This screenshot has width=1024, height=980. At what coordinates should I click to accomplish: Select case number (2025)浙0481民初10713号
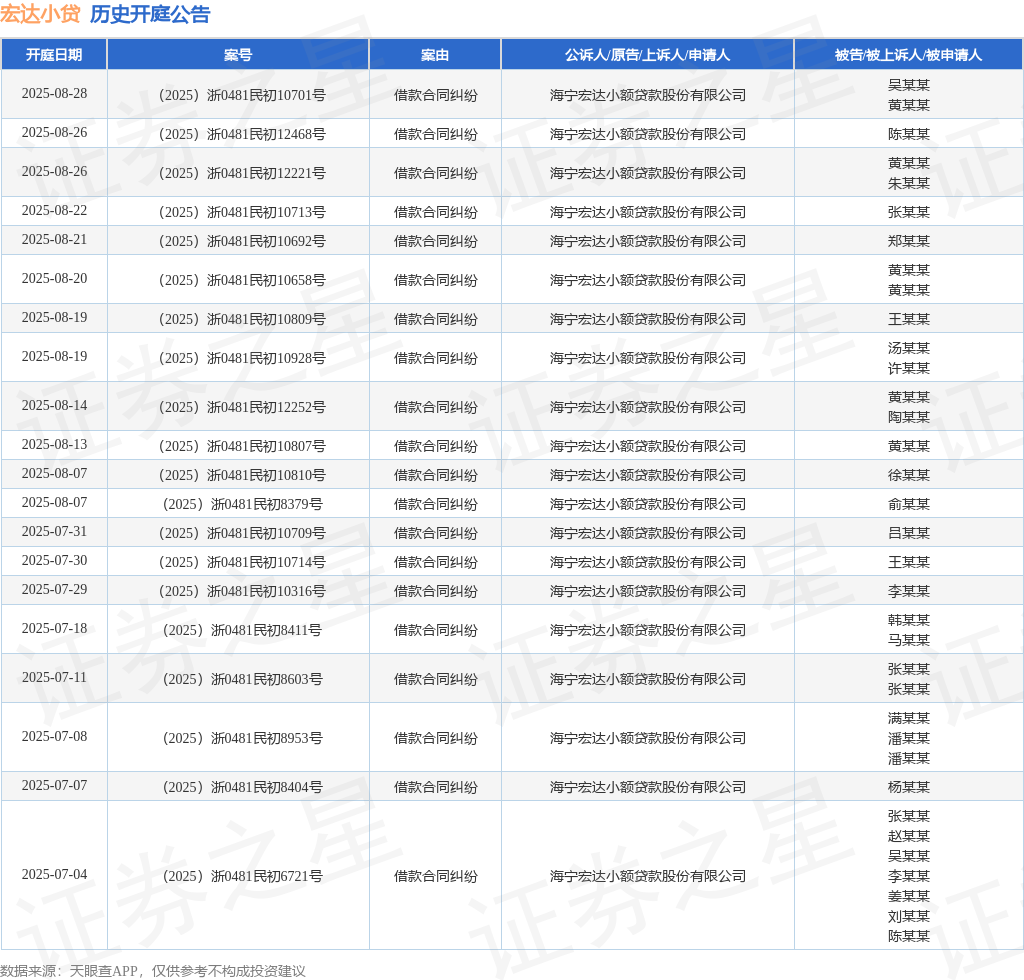[242, 212]
